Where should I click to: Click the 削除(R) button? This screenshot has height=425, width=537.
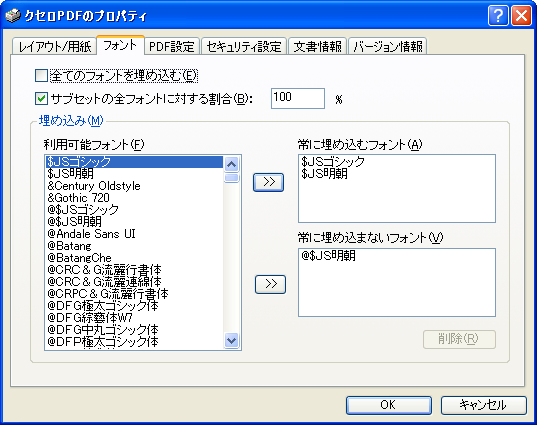[x=459, y=339]
